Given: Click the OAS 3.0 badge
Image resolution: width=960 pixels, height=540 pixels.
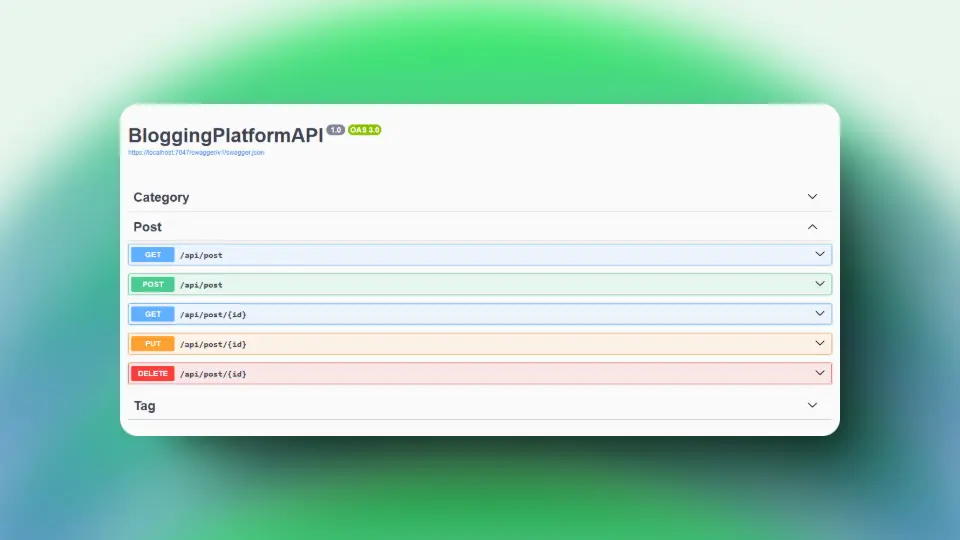Looking at the screenshot, I should click(364, 130).
